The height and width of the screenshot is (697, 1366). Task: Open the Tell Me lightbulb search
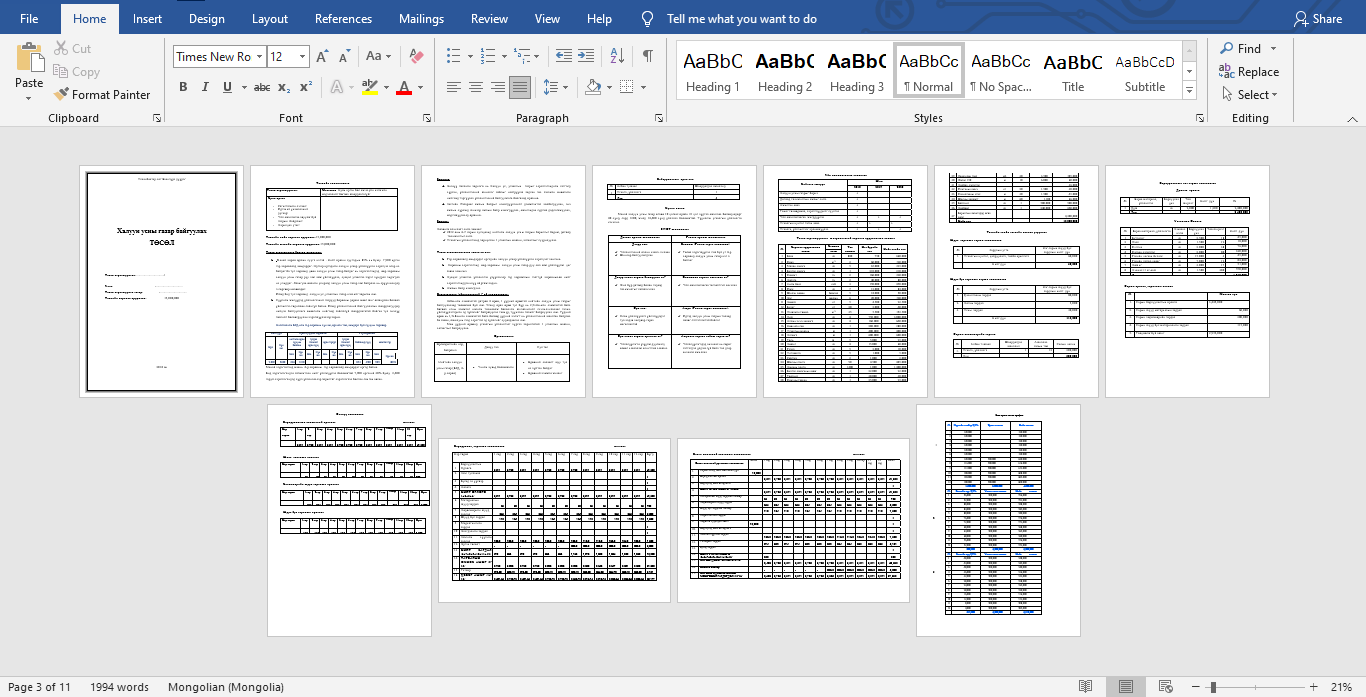(x=648, y=19)
